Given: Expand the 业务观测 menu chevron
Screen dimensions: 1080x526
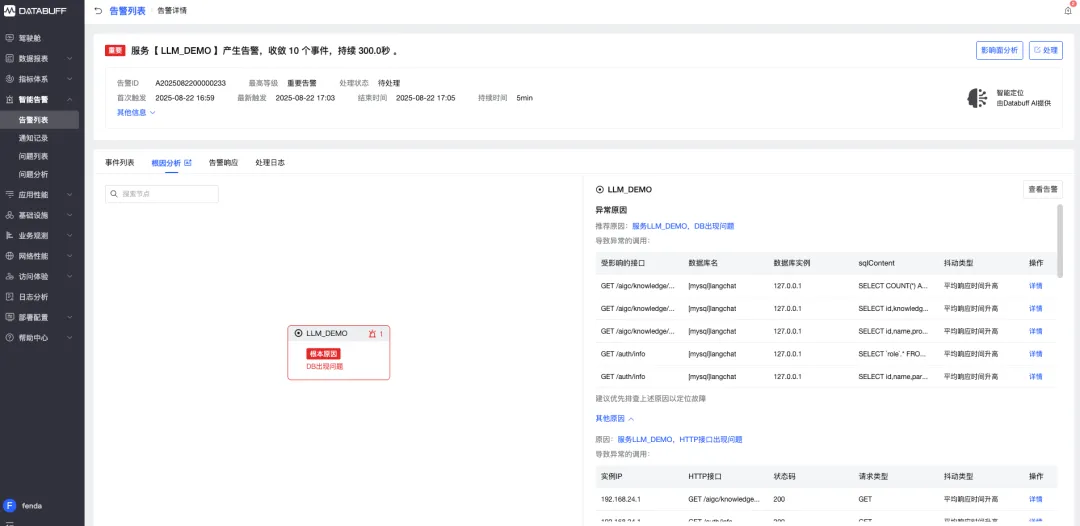Looking at the screenshot, I should coord(71,235).
